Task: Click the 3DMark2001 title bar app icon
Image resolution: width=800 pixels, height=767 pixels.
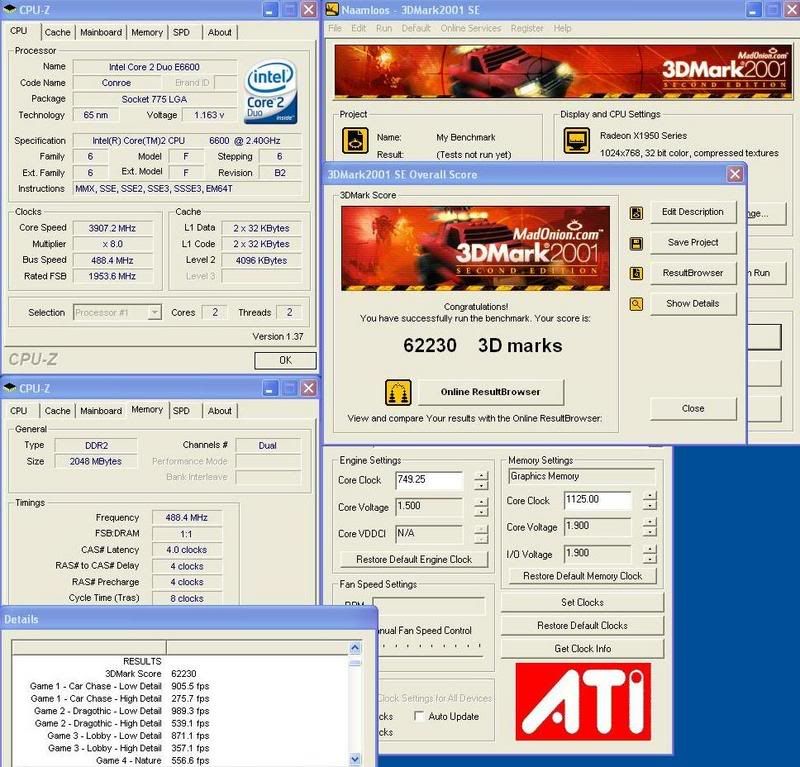Action: [x=332, y=9]
